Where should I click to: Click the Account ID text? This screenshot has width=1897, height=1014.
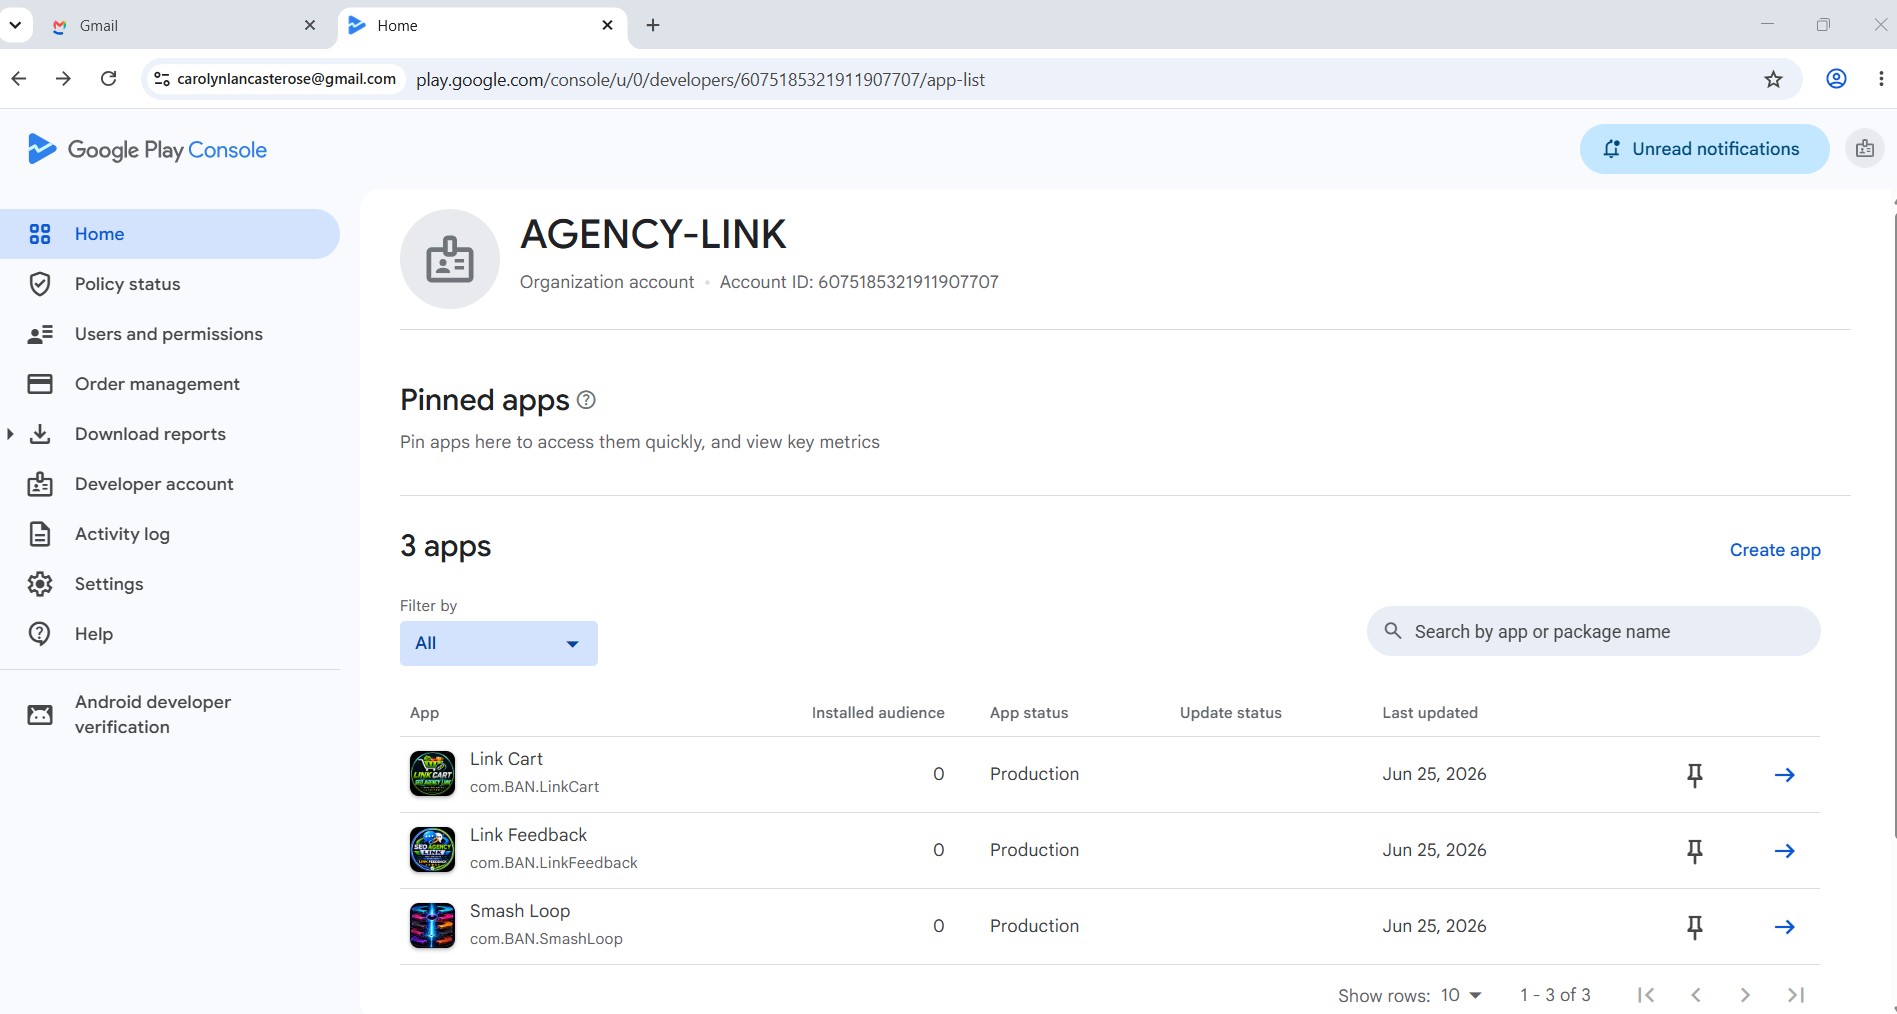coord(859,282)
